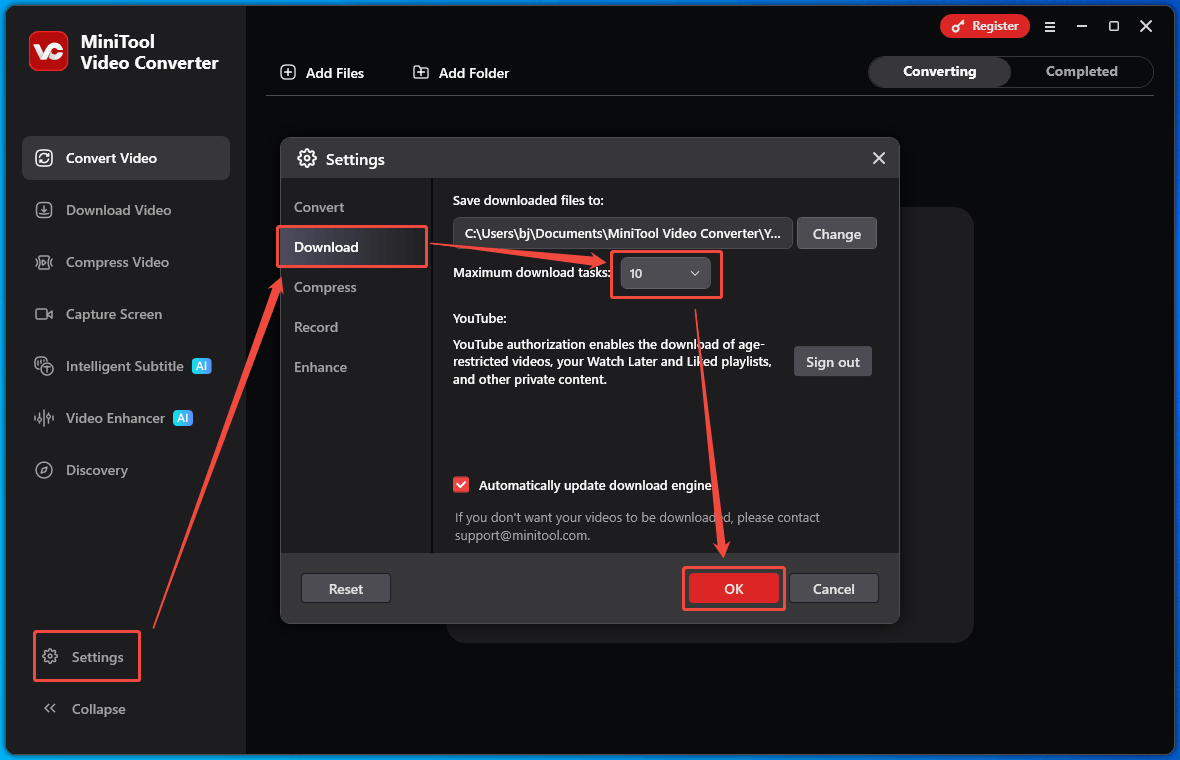
Task: Click the Compress Video sidebar icon
Action: pos(44,262)
